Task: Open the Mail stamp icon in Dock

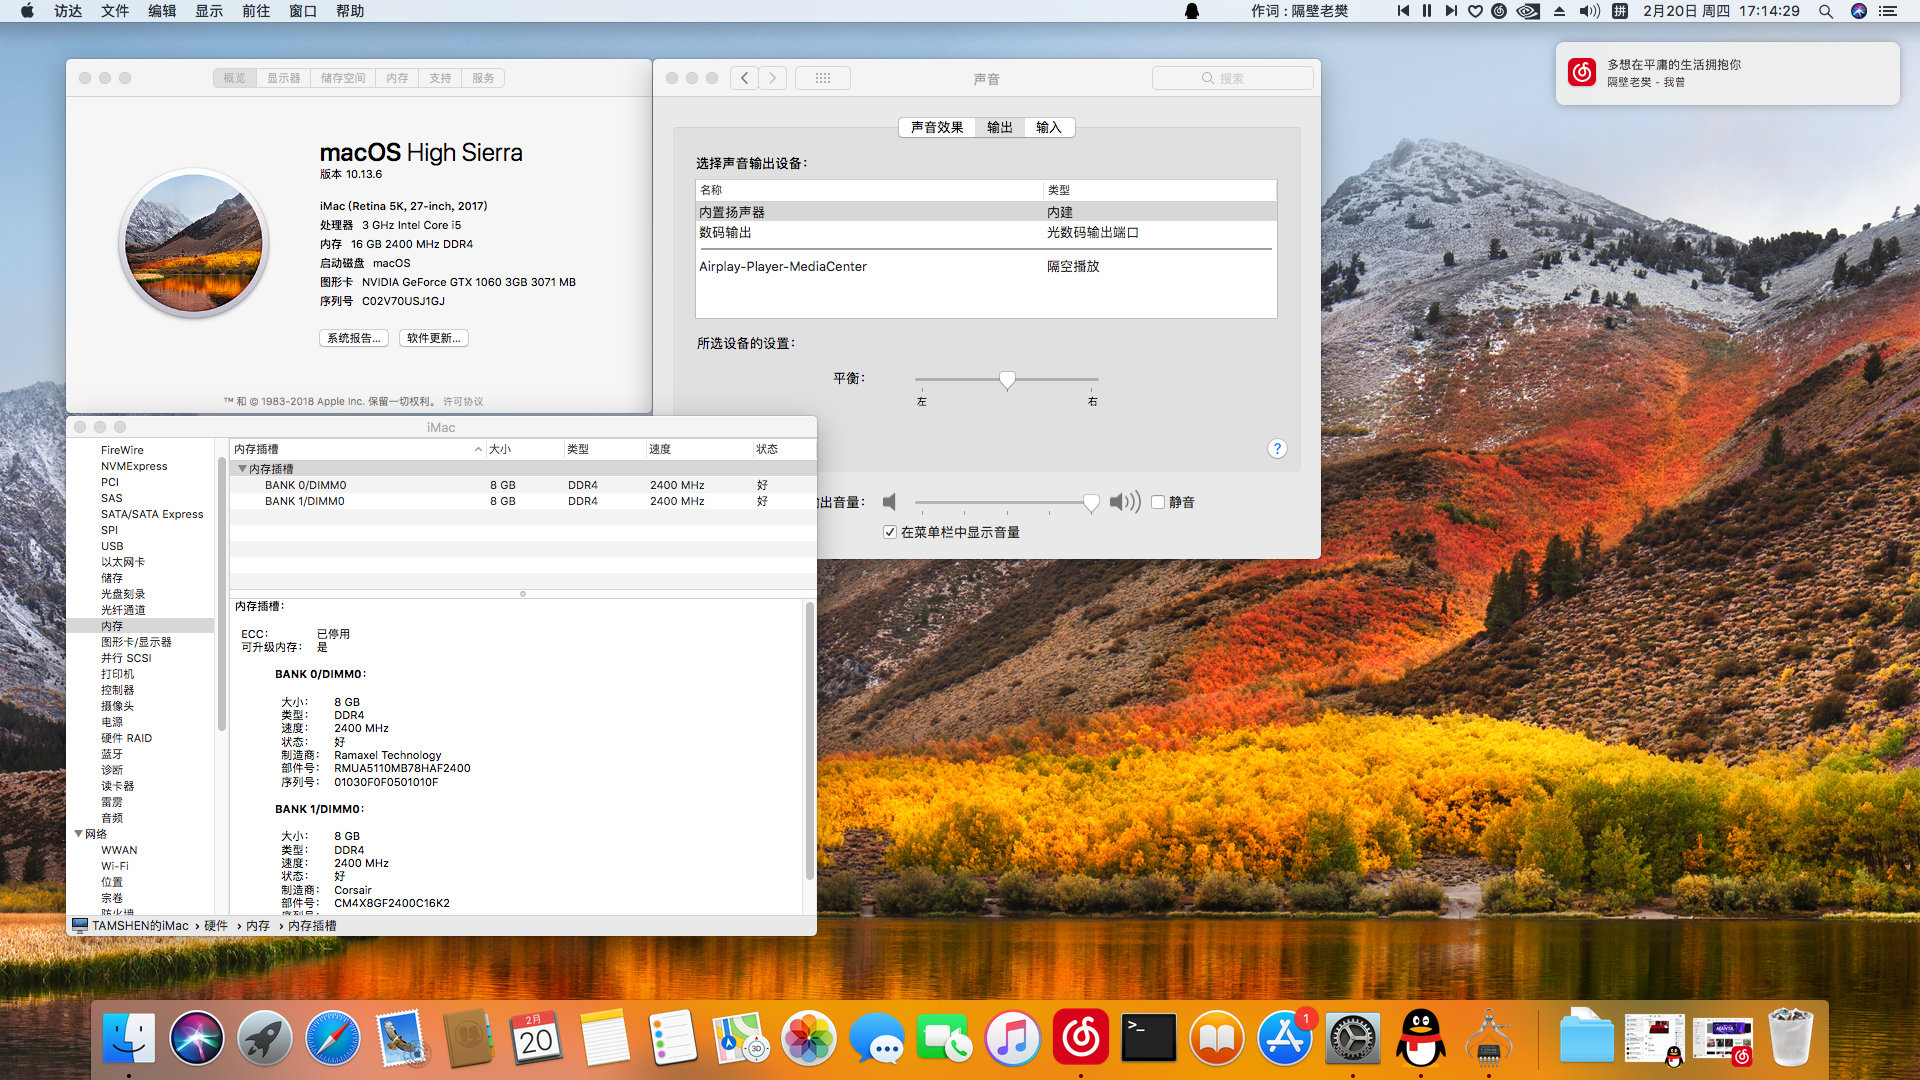Action: pos(401,1038)
